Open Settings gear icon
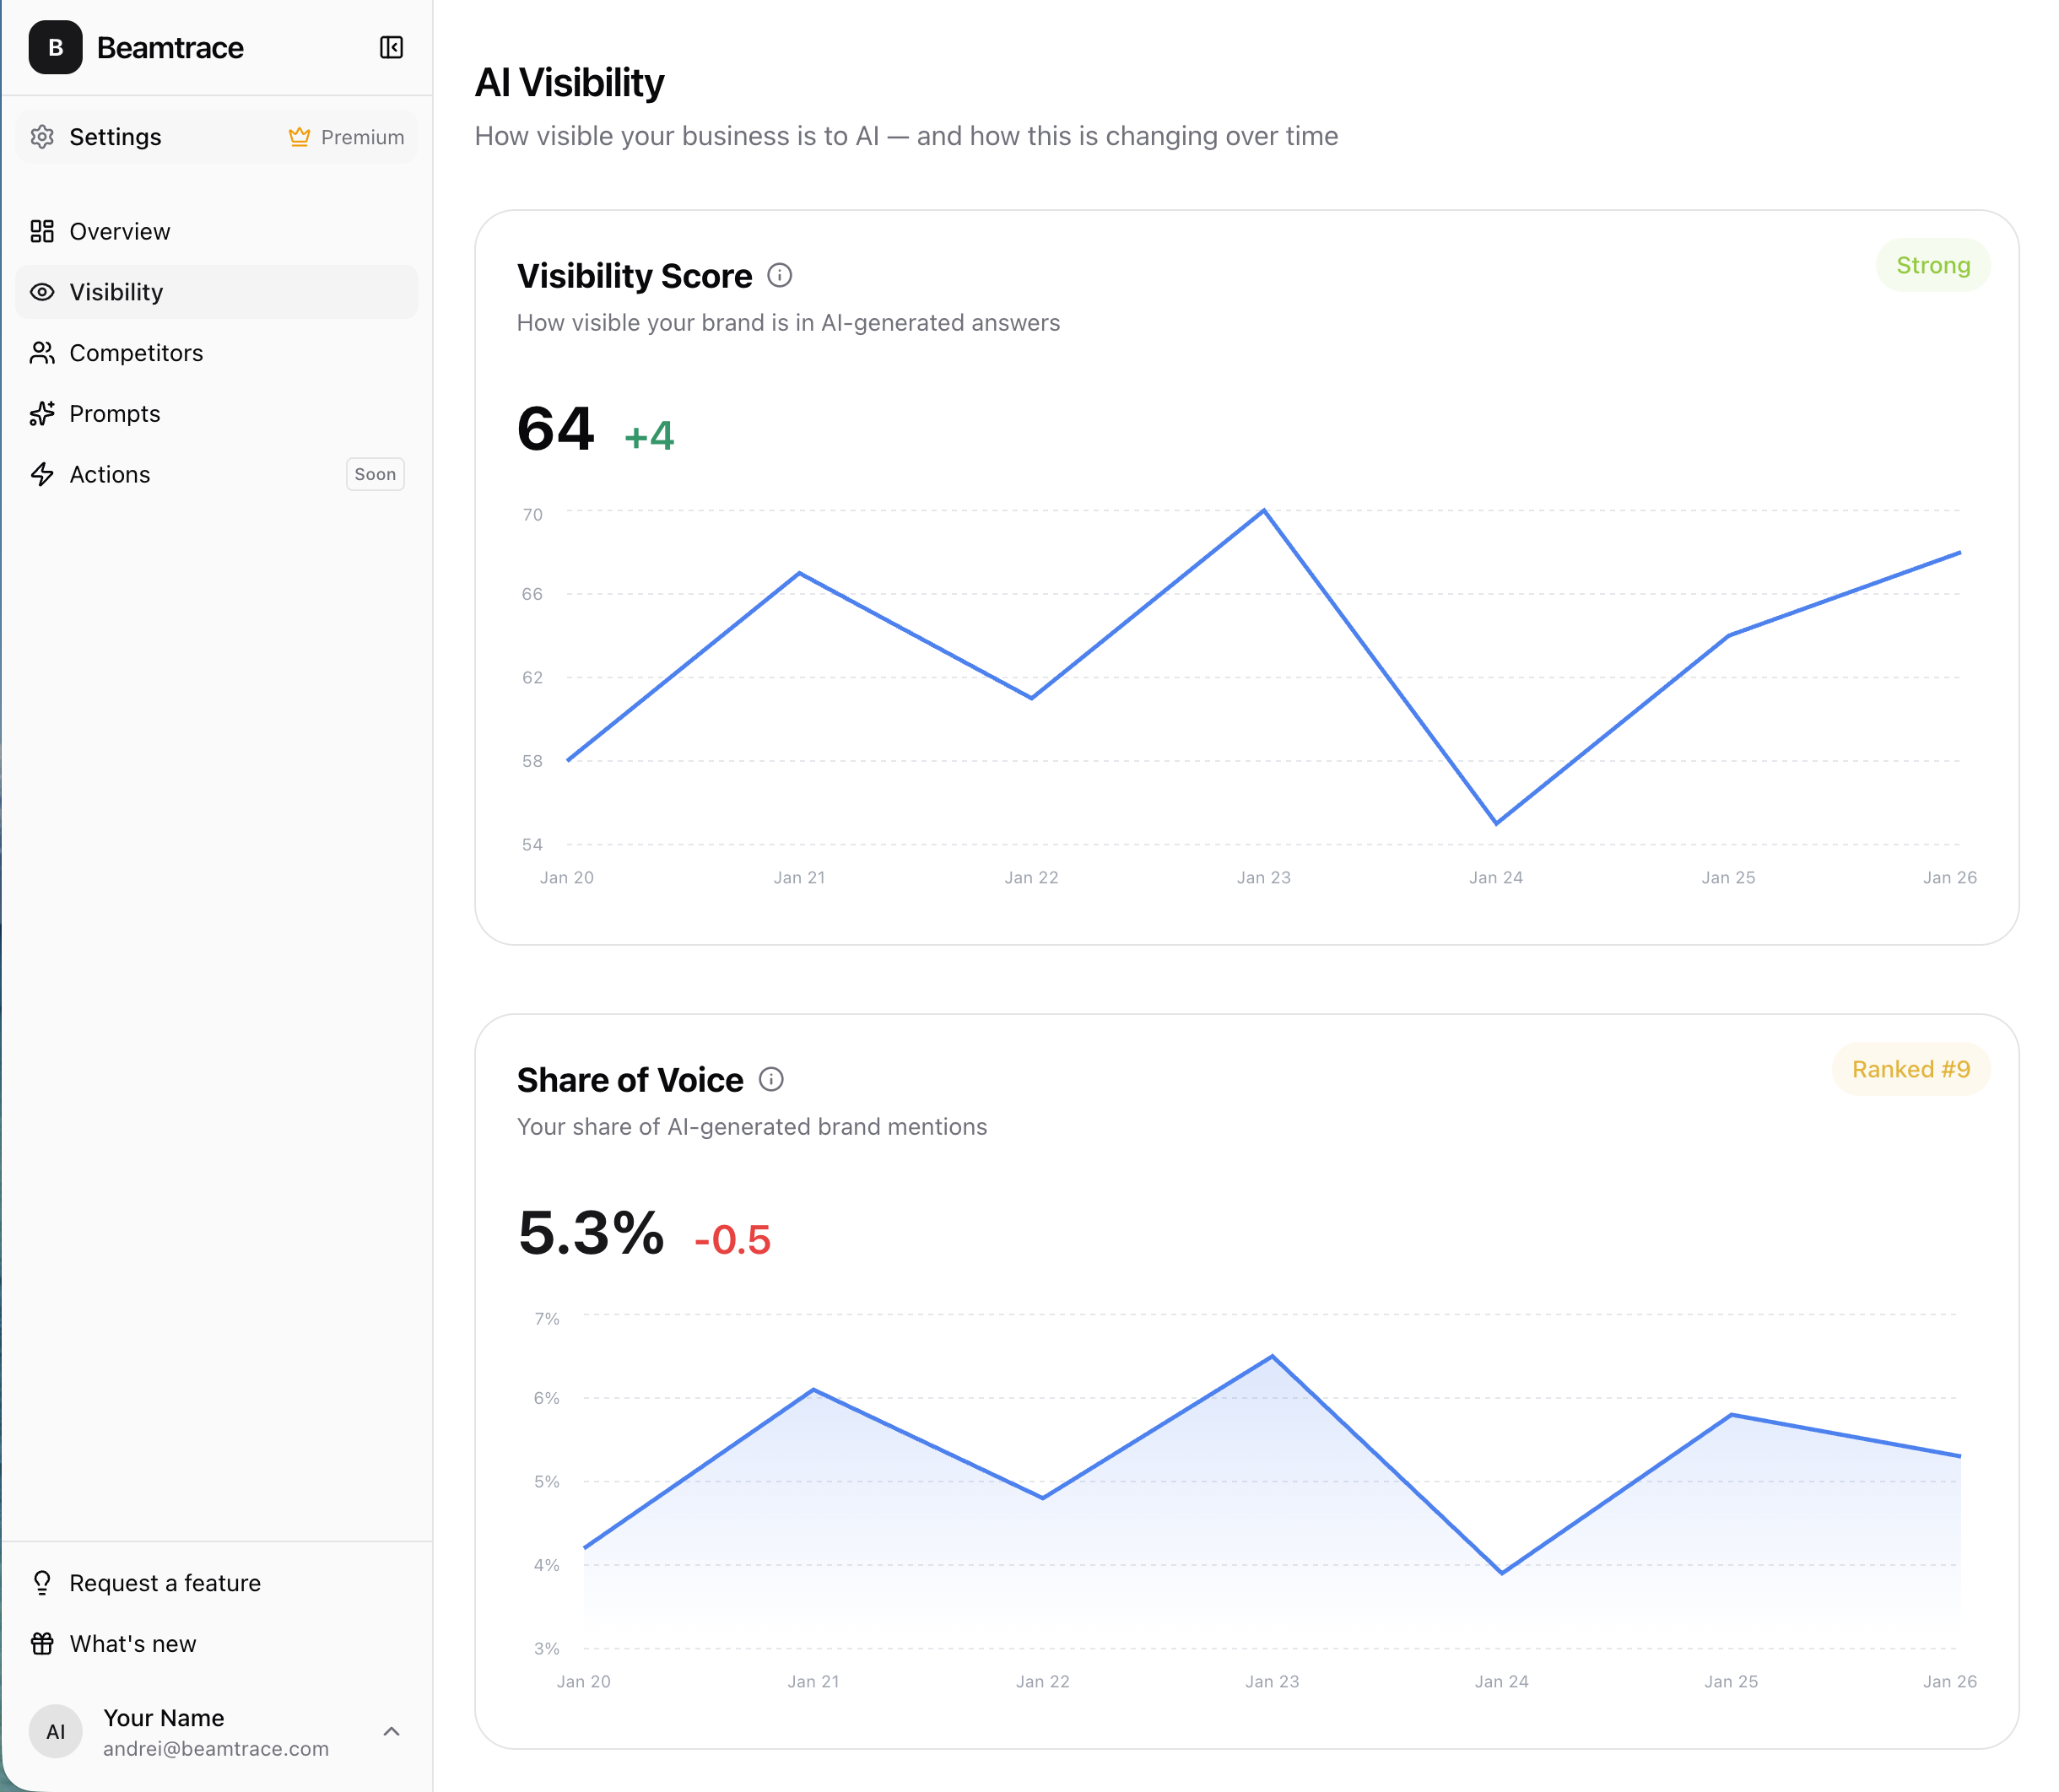The width and height of the screenshot is (2059, 1792). (x=42, y=137)
